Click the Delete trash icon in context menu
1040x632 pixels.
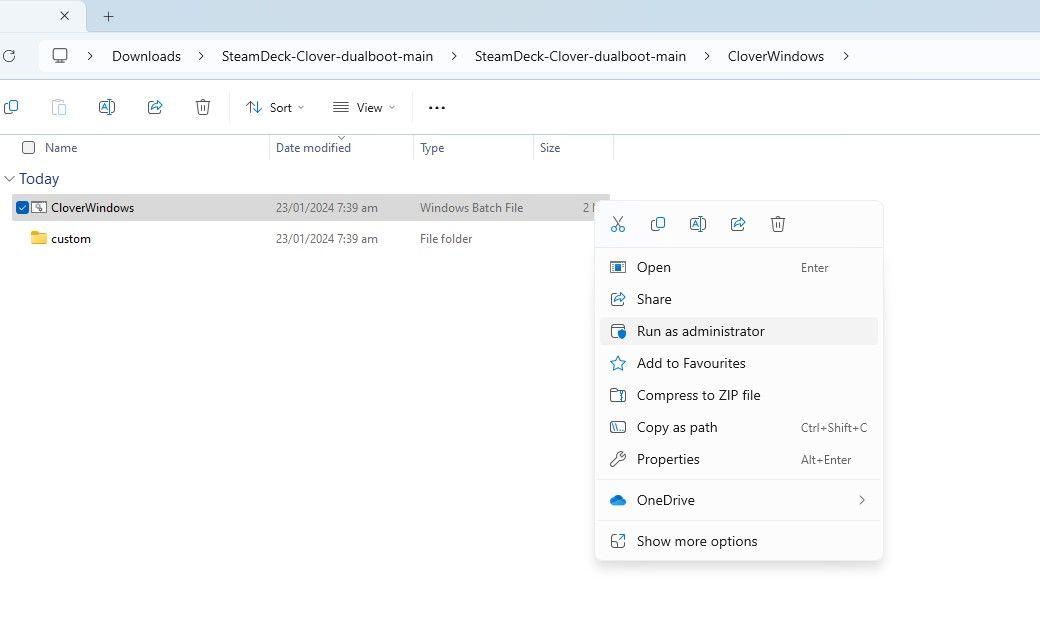pyautogui.click(x=778, y=225)
